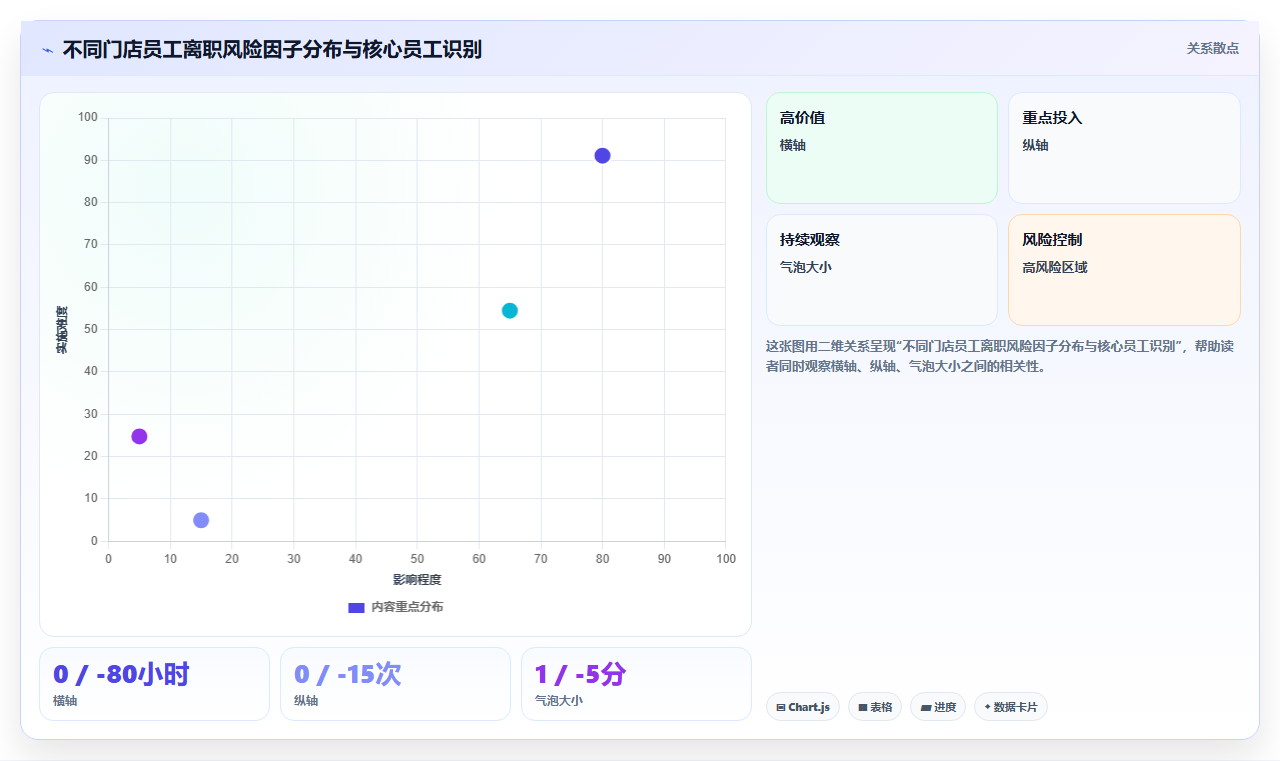The height and width of the screenshot is (761, 1280).
Task: Click the 实施难度 y-axis title
Action: (x=62, y=330)
